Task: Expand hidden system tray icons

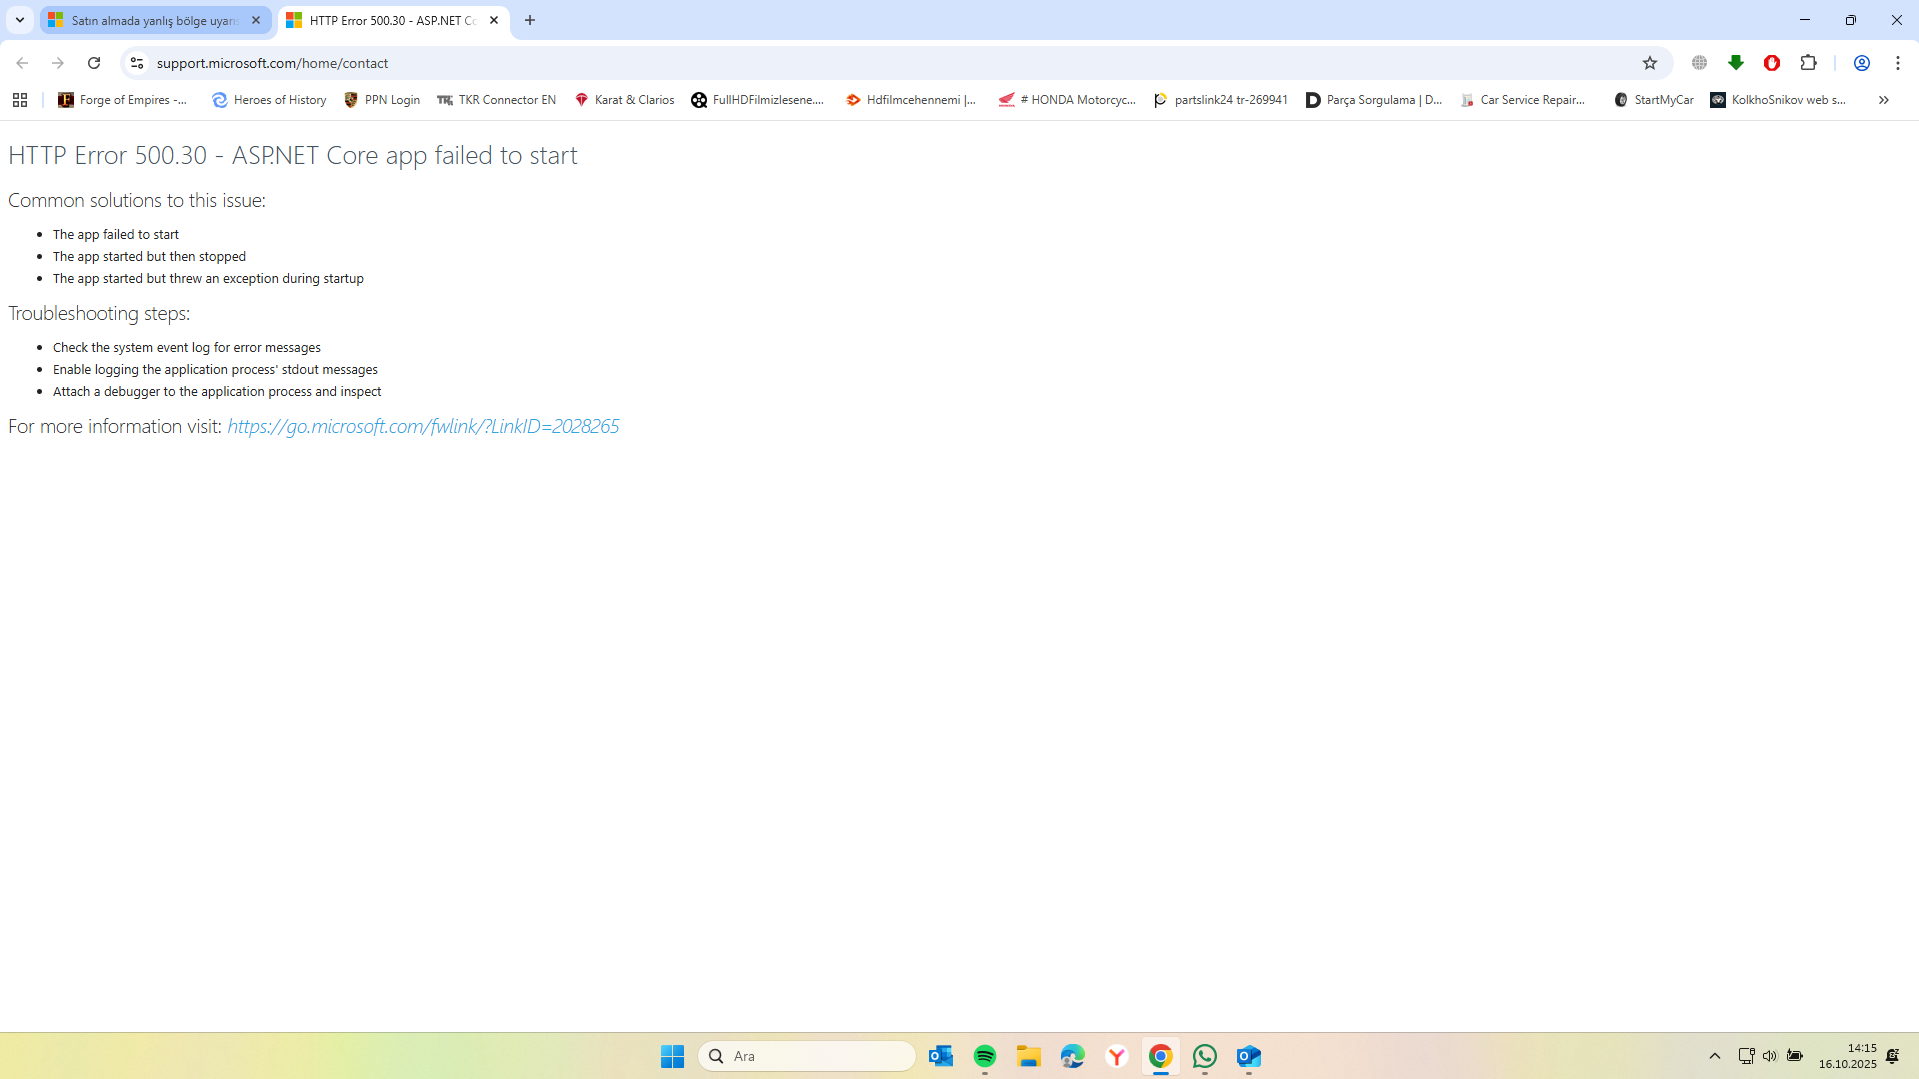Action: (1714, 1056)
